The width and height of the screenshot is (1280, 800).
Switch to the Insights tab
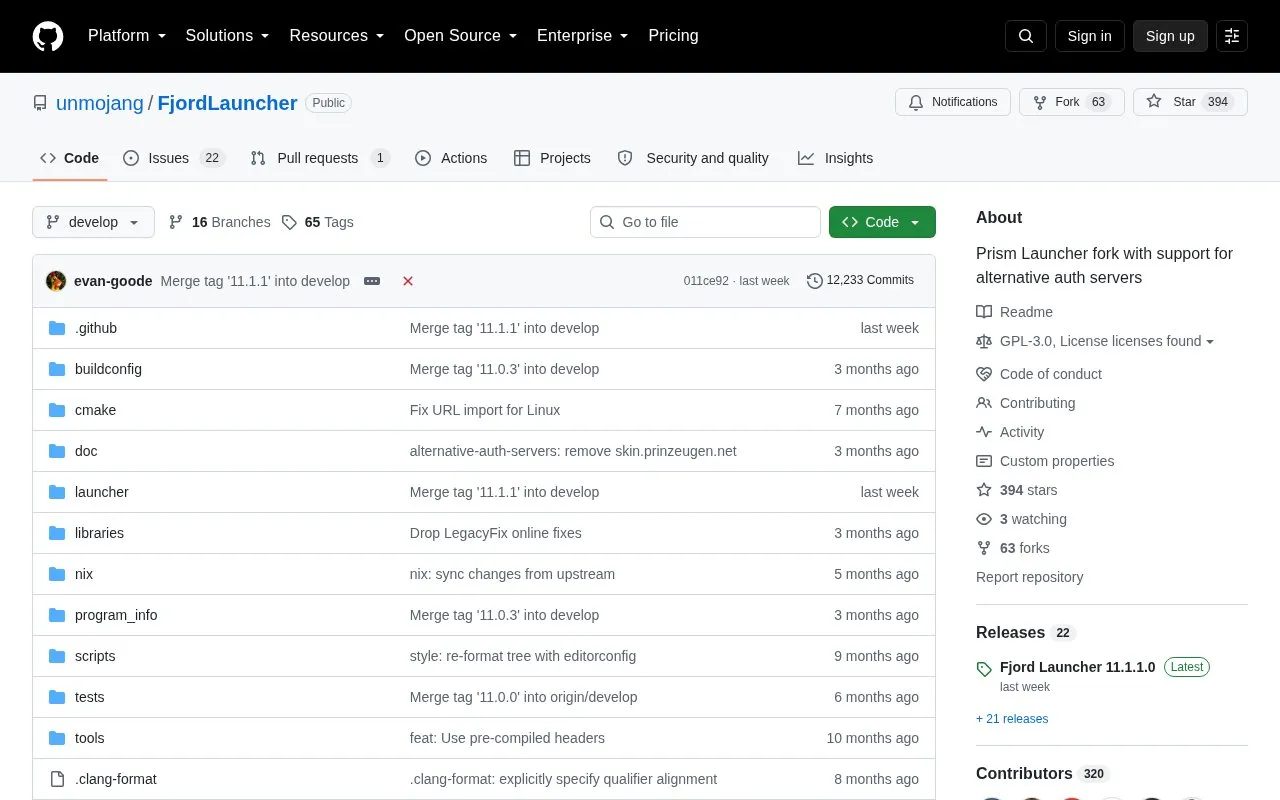tap(836, 158)
